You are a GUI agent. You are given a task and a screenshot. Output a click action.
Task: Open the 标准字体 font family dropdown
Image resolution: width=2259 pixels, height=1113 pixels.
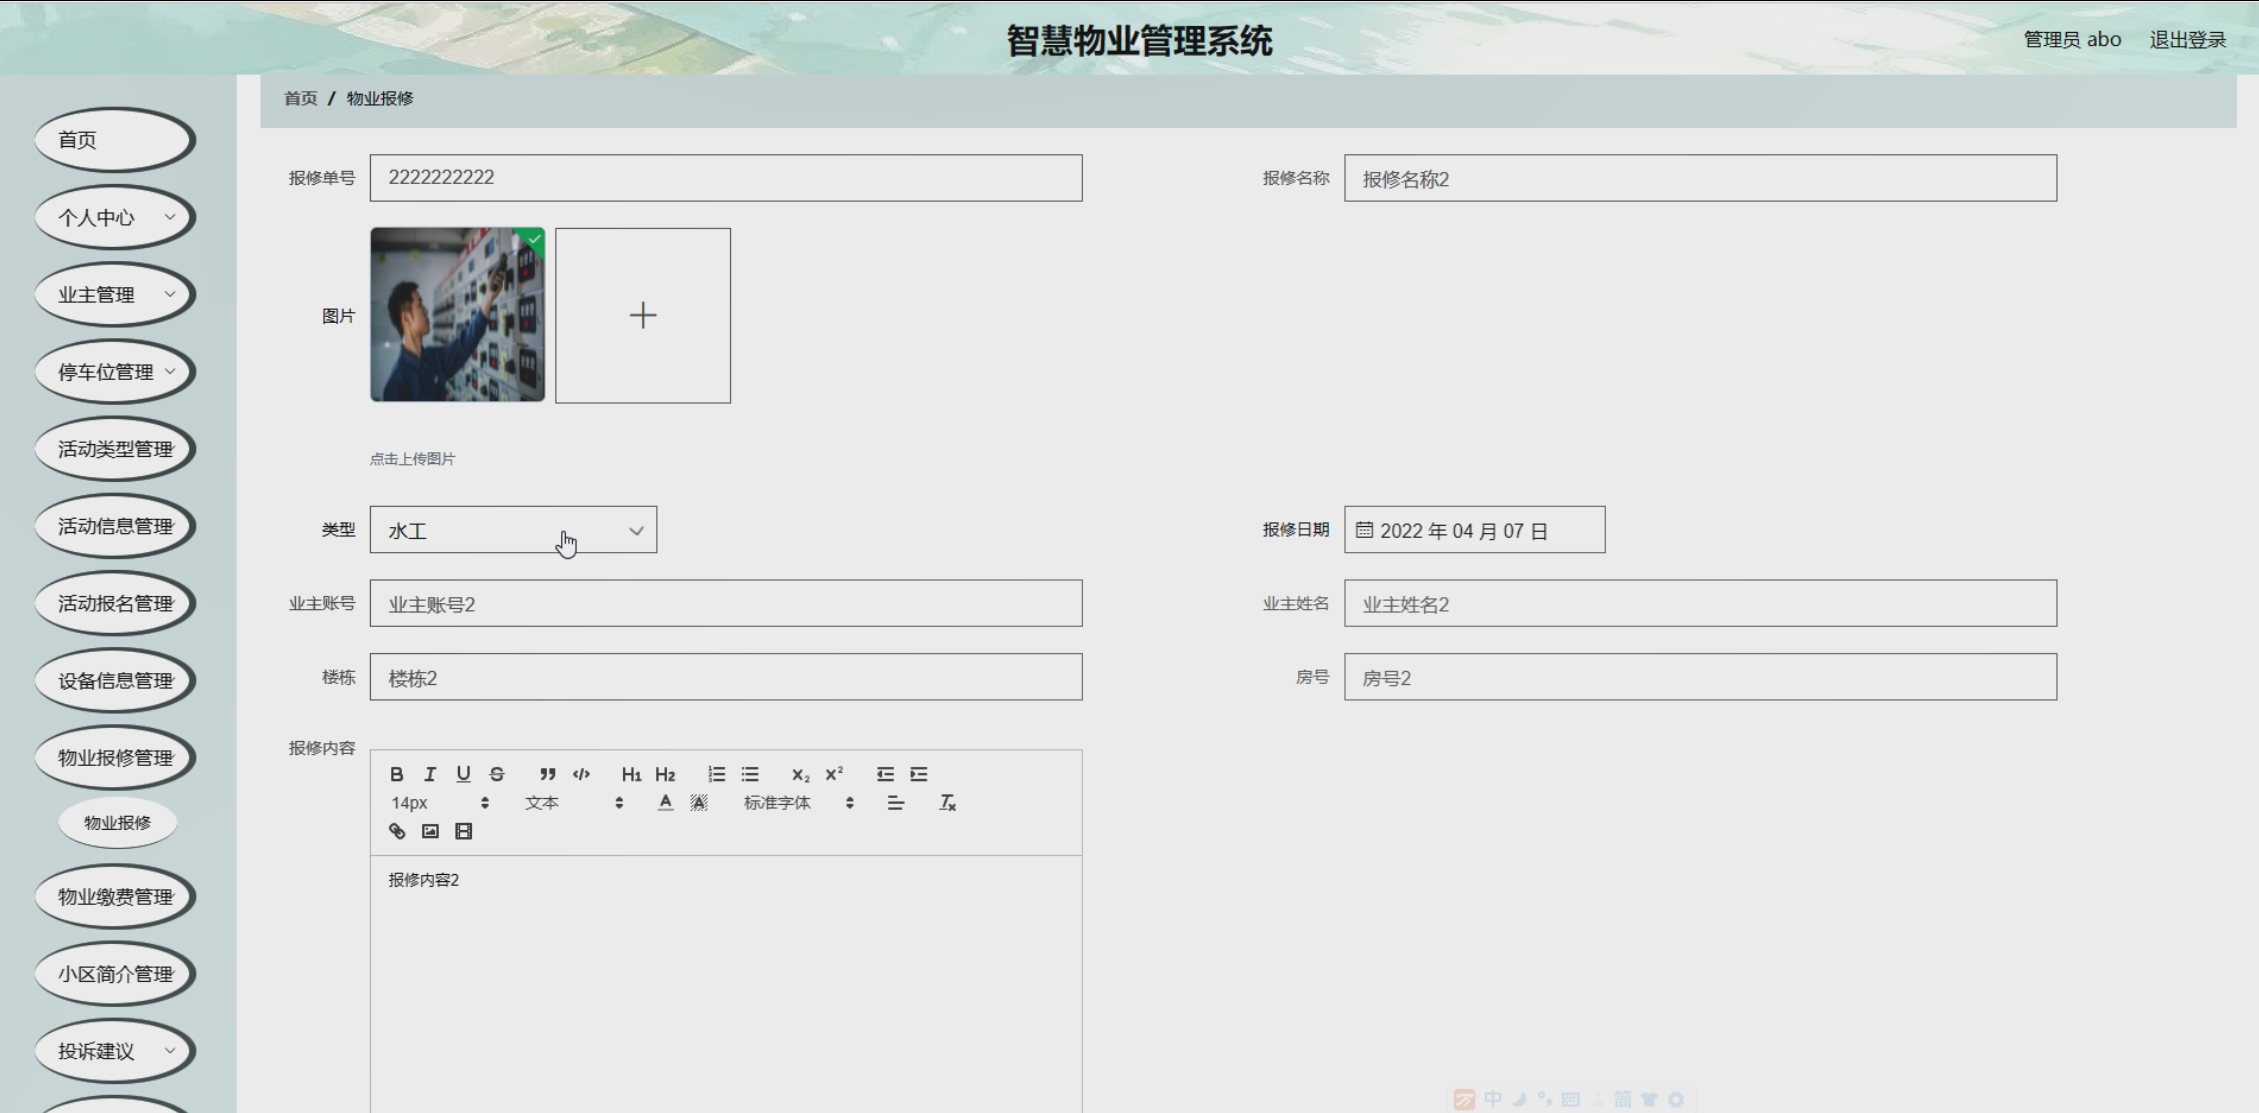click(798, 803)
